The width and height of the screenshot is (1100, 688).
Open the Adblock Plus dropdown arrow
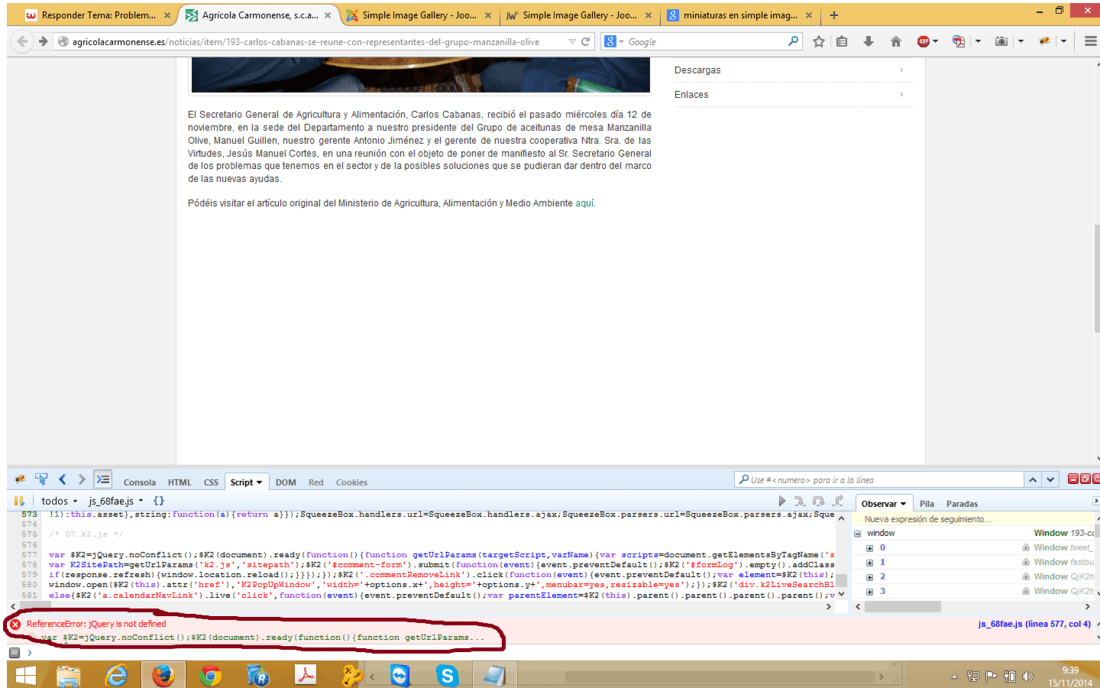(935, 41)
